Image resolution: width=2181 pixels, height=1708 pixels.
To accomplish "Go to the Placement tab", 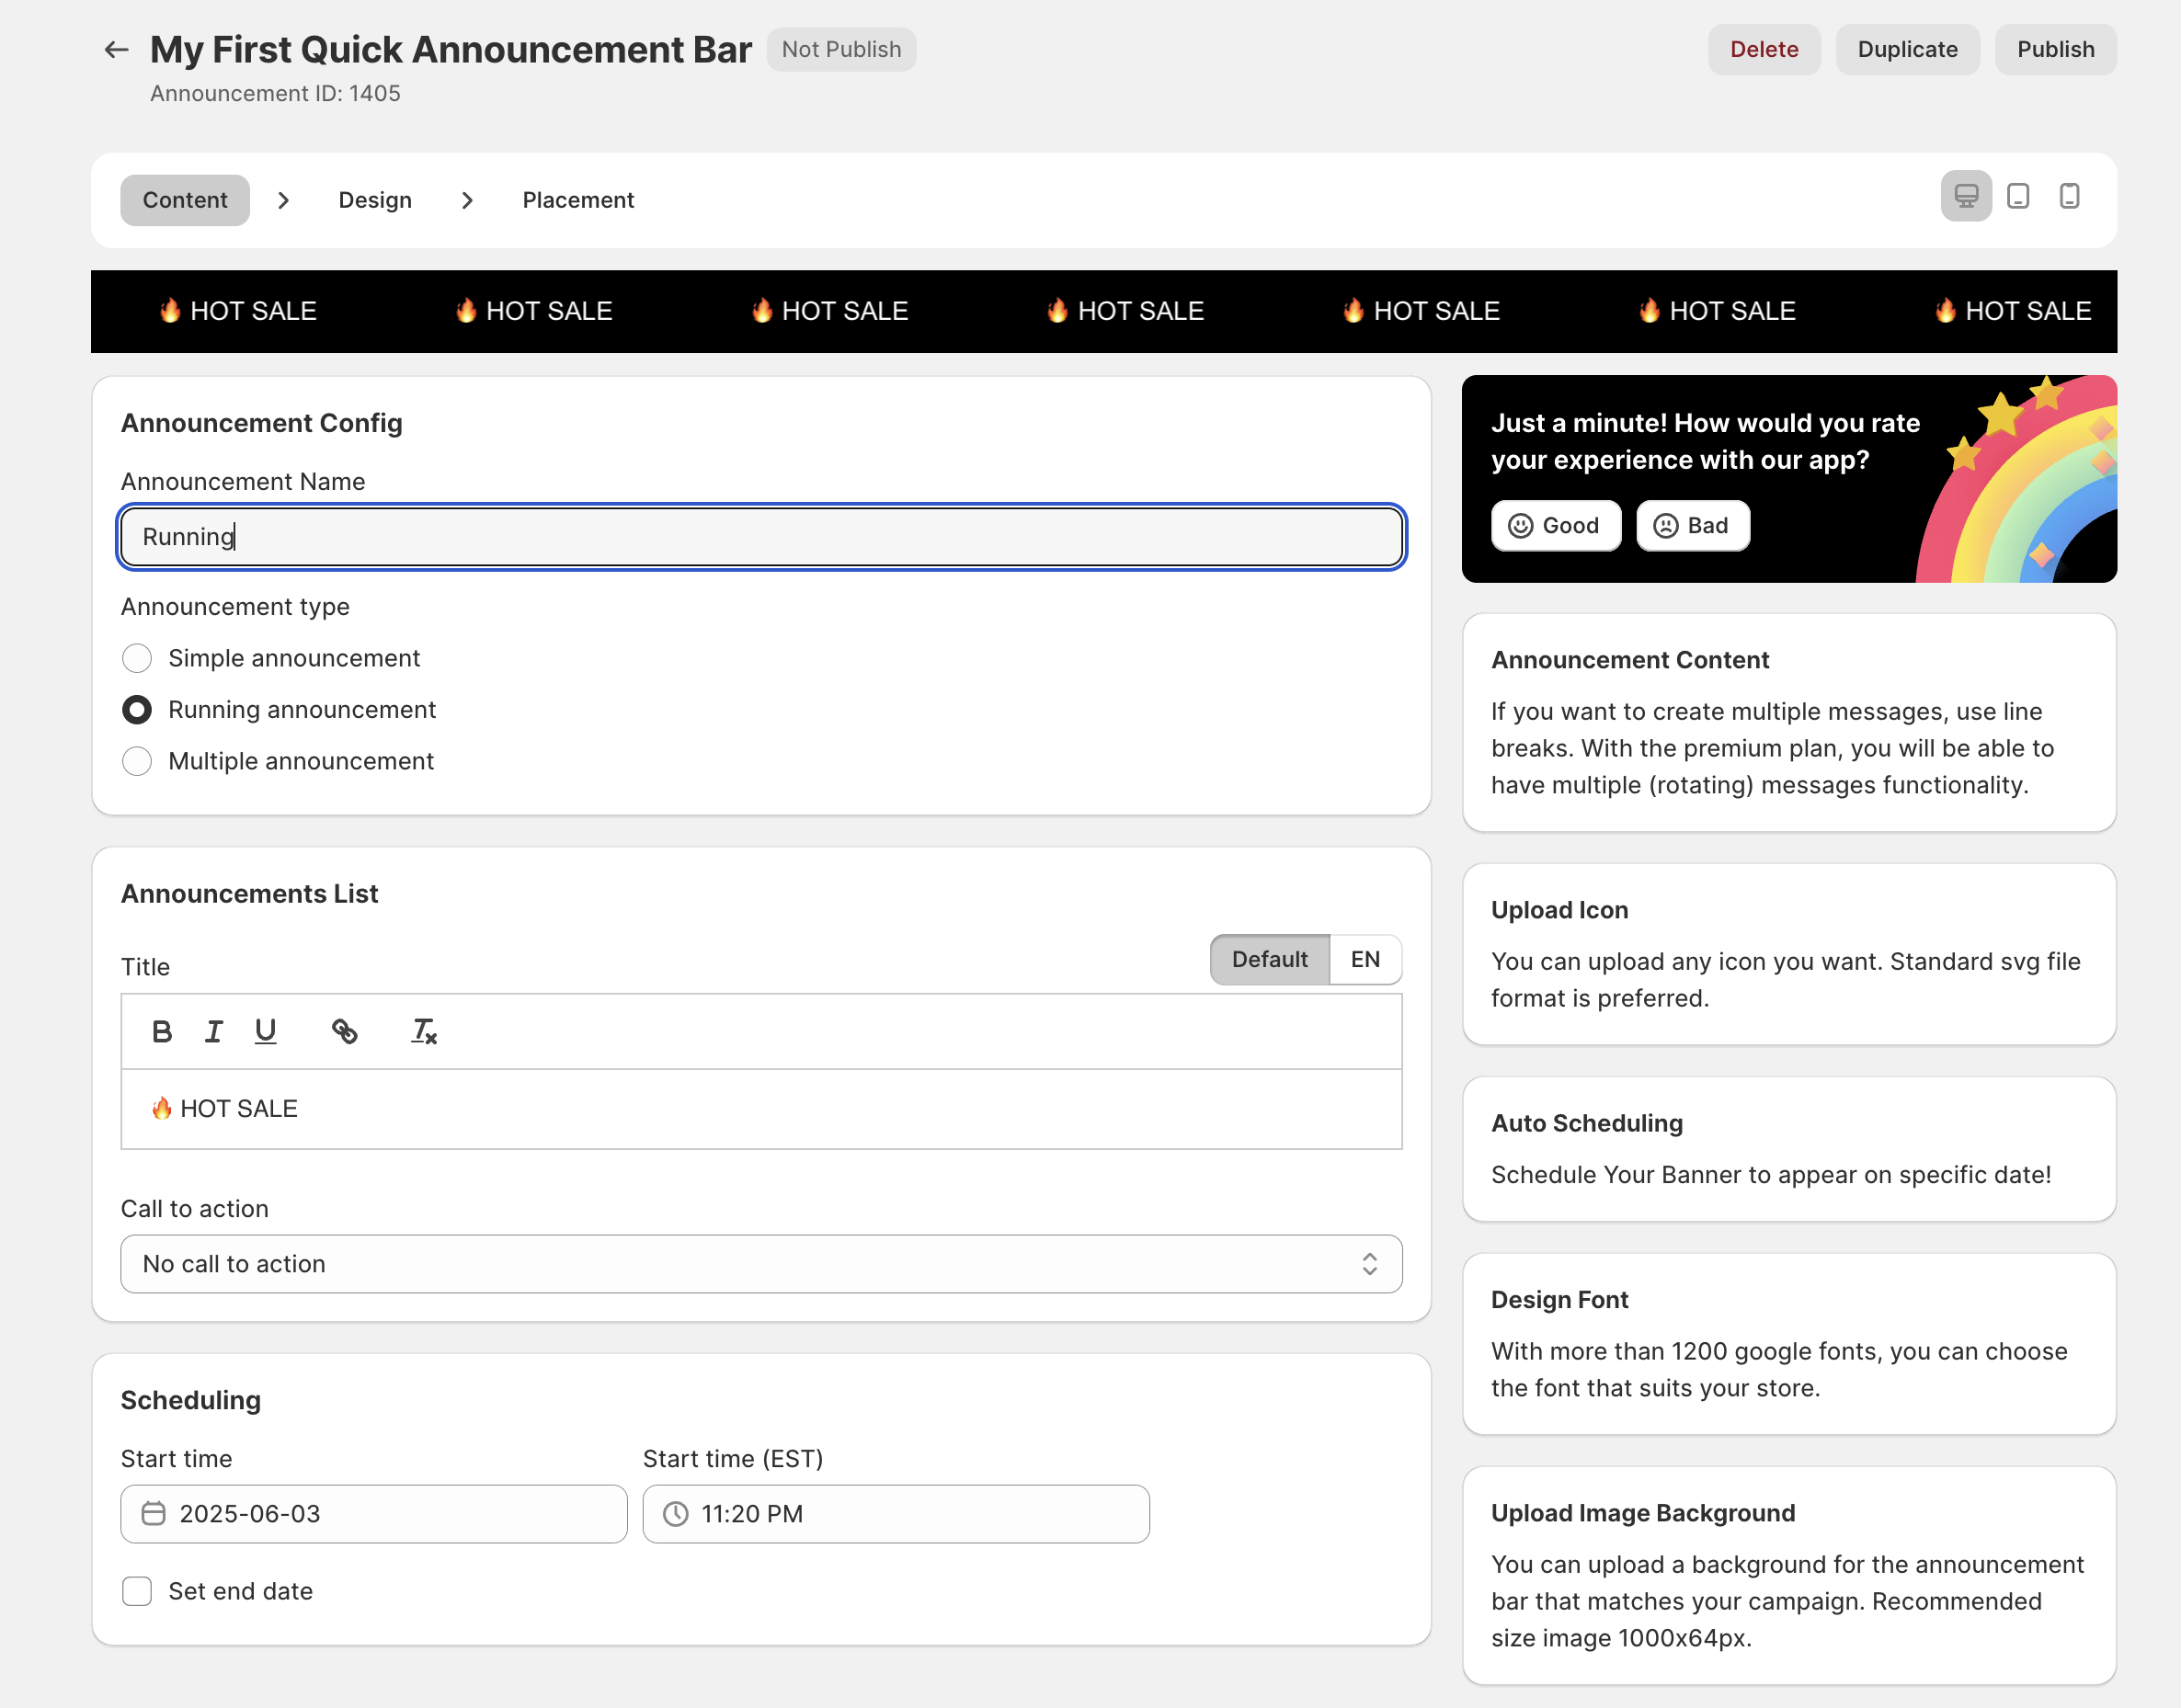I will [578, 200].
